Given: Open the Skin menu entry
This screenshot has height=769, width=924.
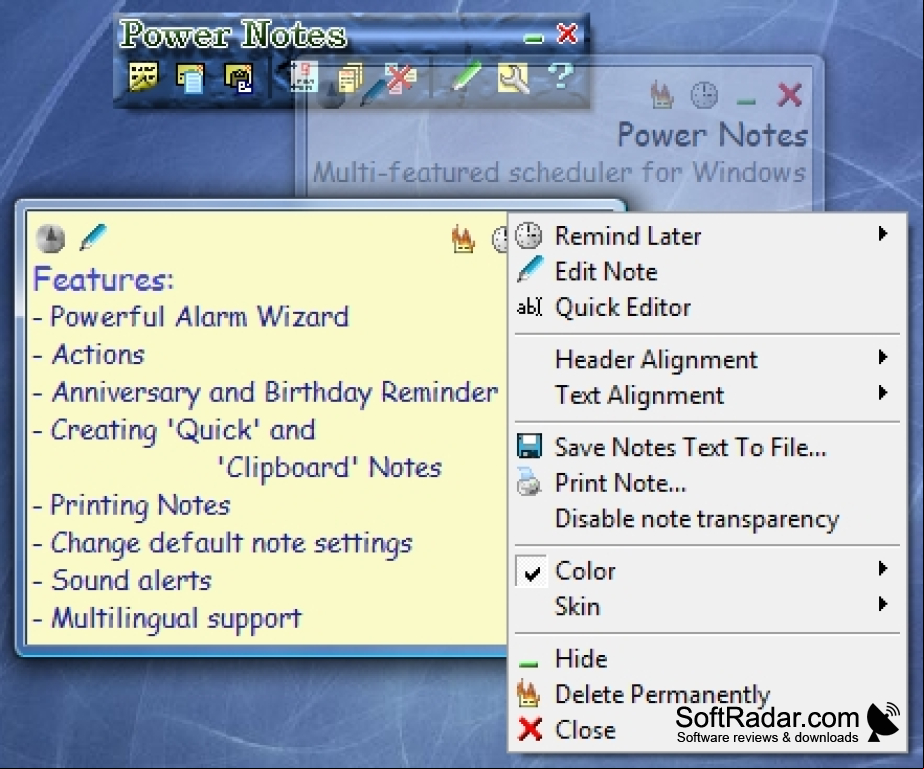Looking at the screenshot, I should coord(707,606).
